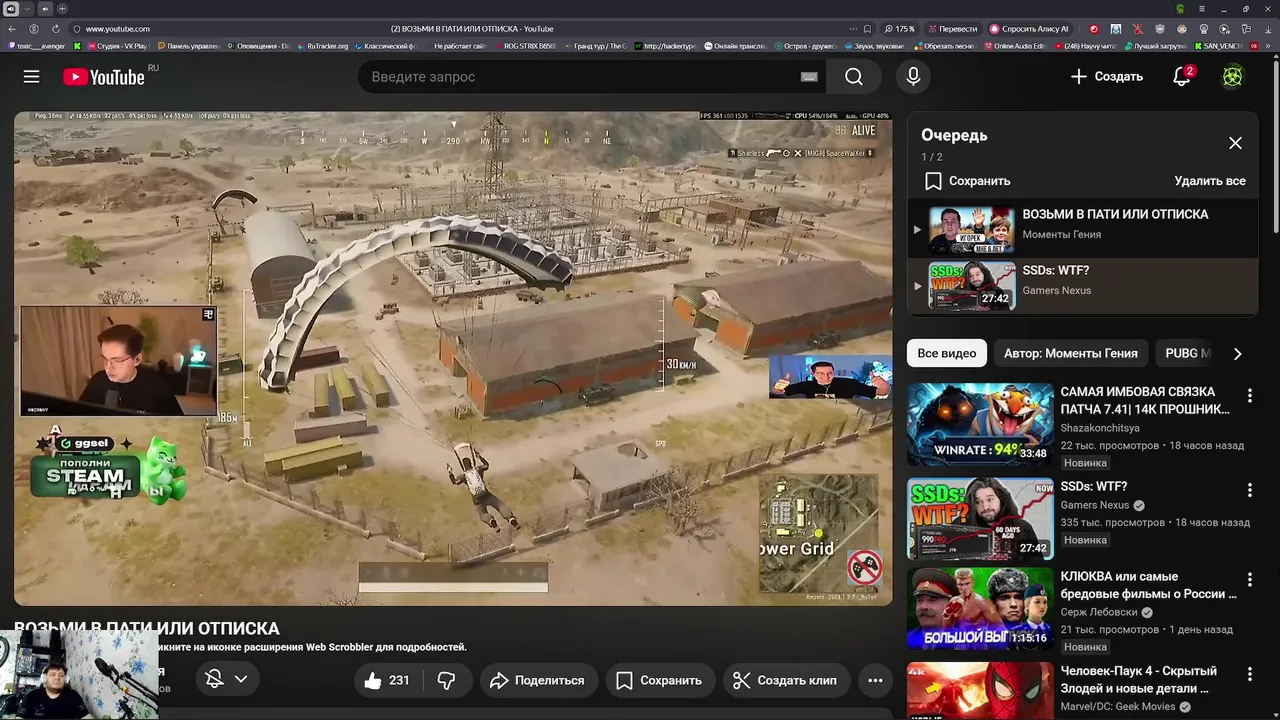
Task: Show more bookmarks chevron
Action: tap(1269, 46)
